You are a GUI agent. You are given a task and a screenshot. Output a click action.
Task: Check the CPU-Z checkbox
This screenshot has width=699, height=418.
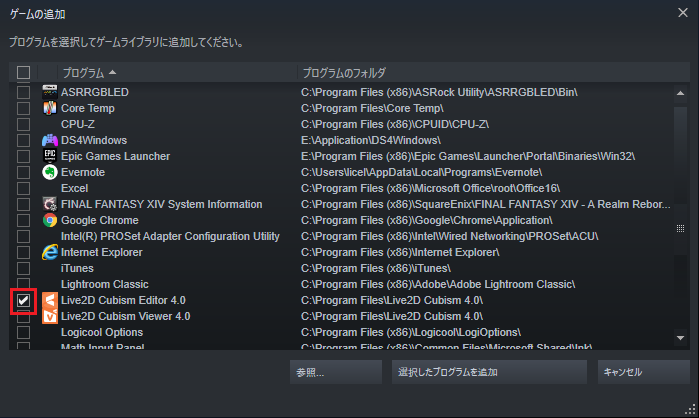23,124
